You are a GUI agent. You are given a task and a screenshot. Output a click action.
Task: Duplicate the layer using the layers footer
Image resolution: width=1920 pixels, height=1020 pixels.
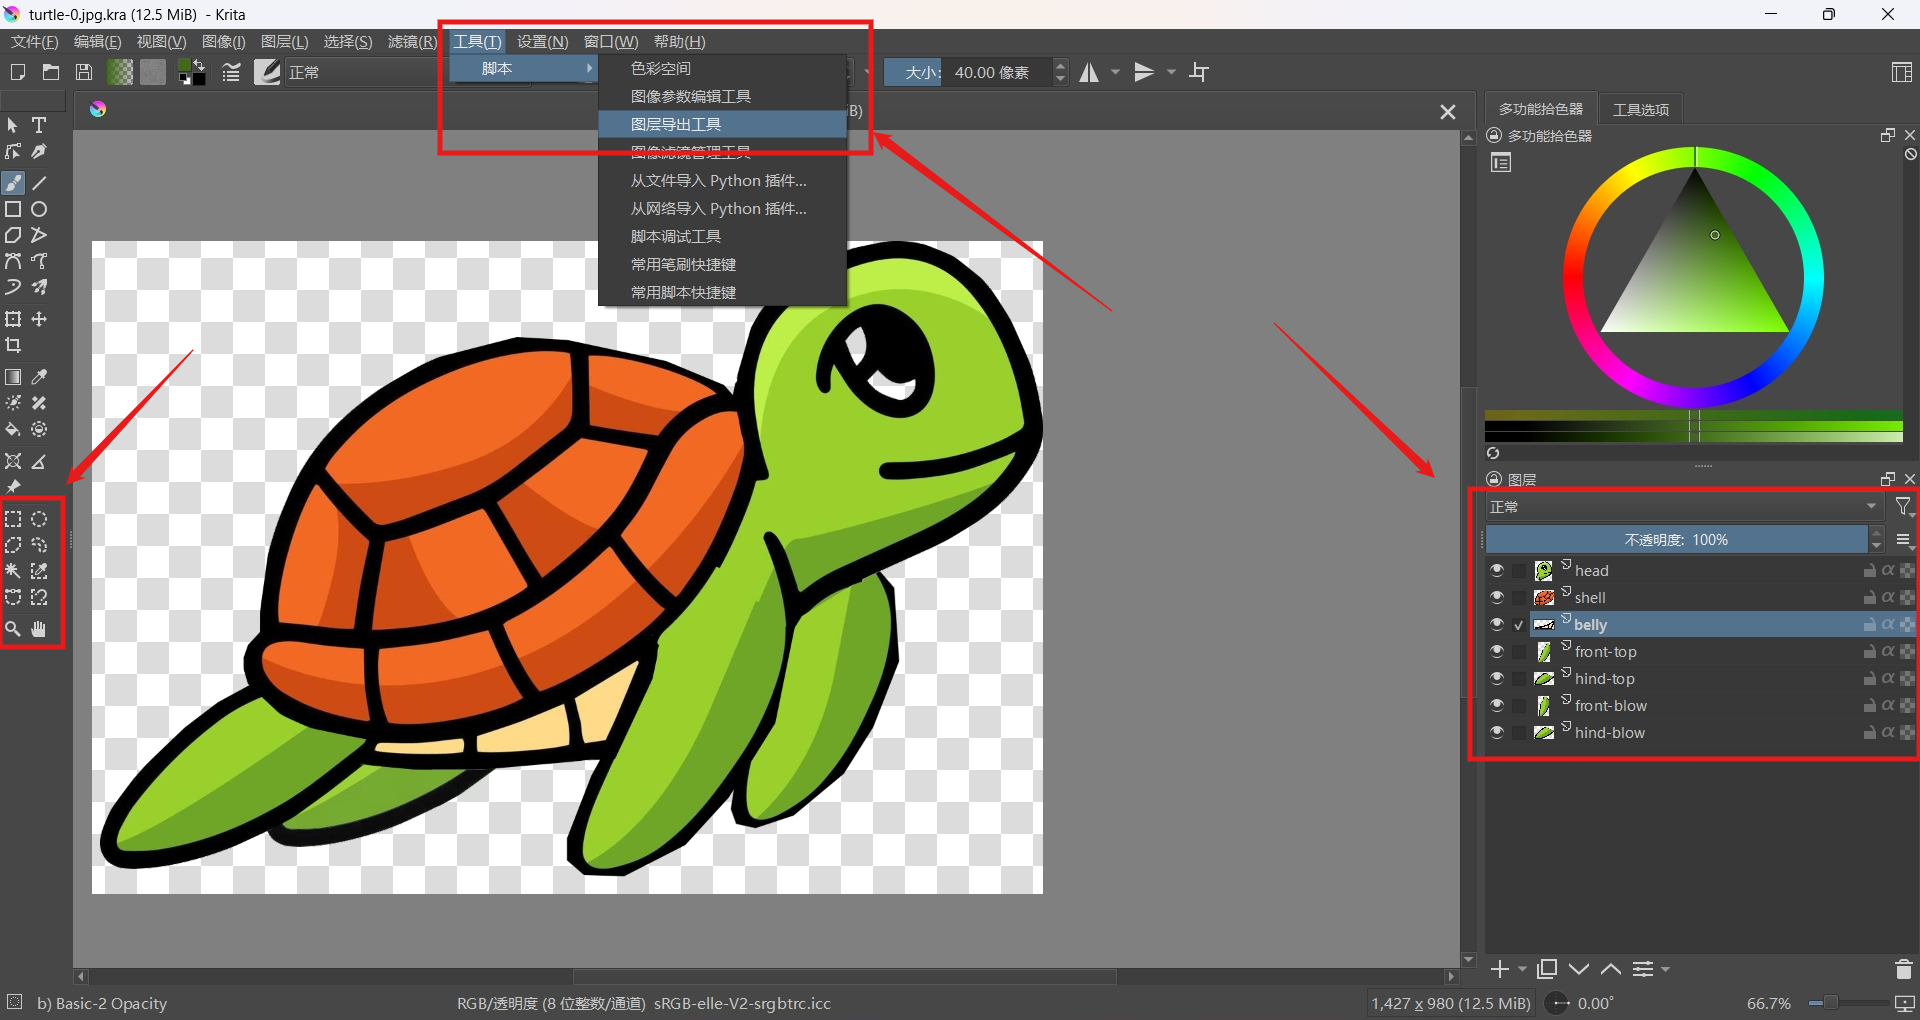click(x=1547, y=969)
